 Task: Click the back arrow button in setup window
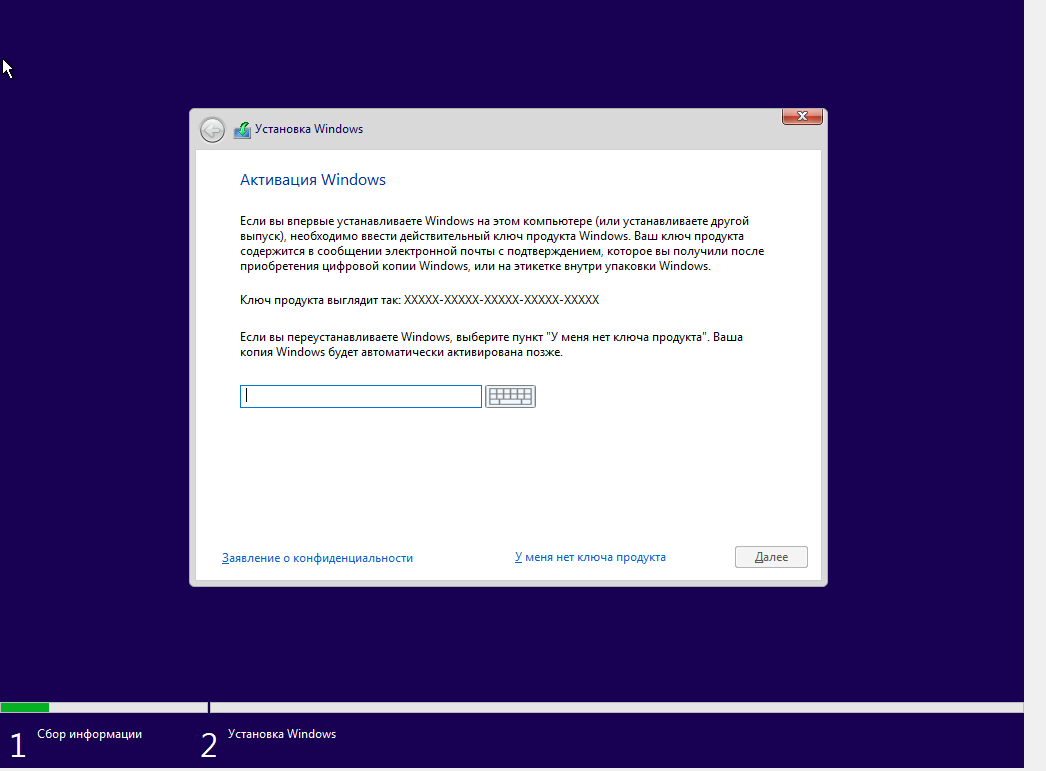pos(212,130)
